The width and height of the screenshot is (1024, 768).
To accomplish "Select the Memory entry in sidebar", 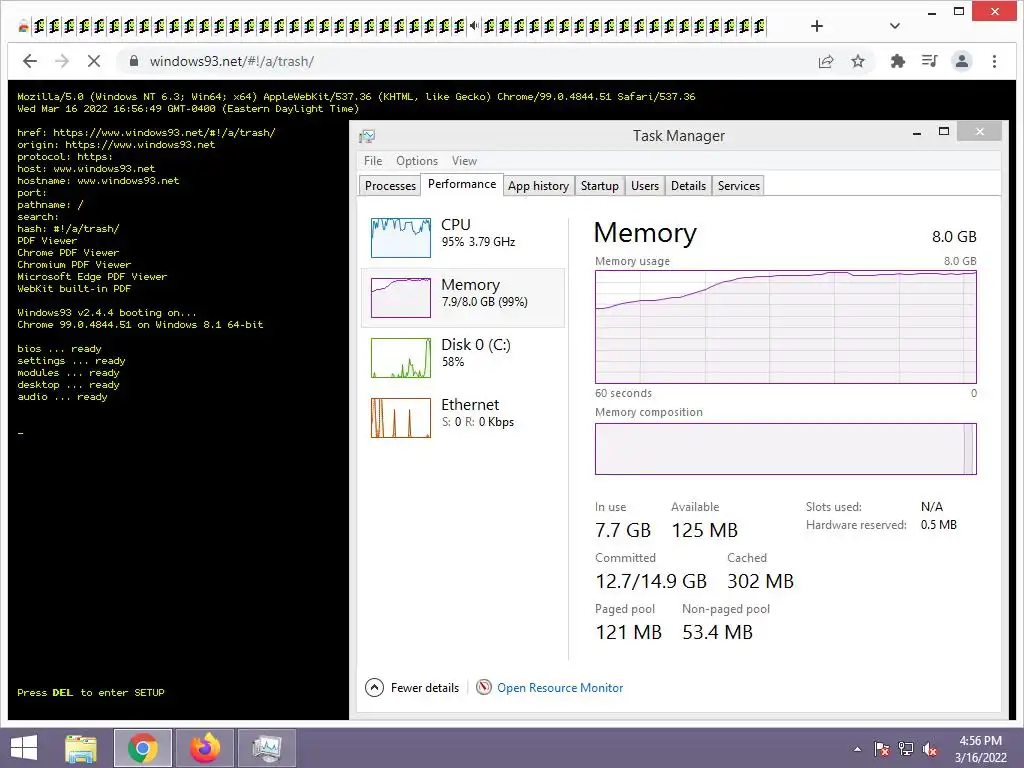I will click(463, 298).
